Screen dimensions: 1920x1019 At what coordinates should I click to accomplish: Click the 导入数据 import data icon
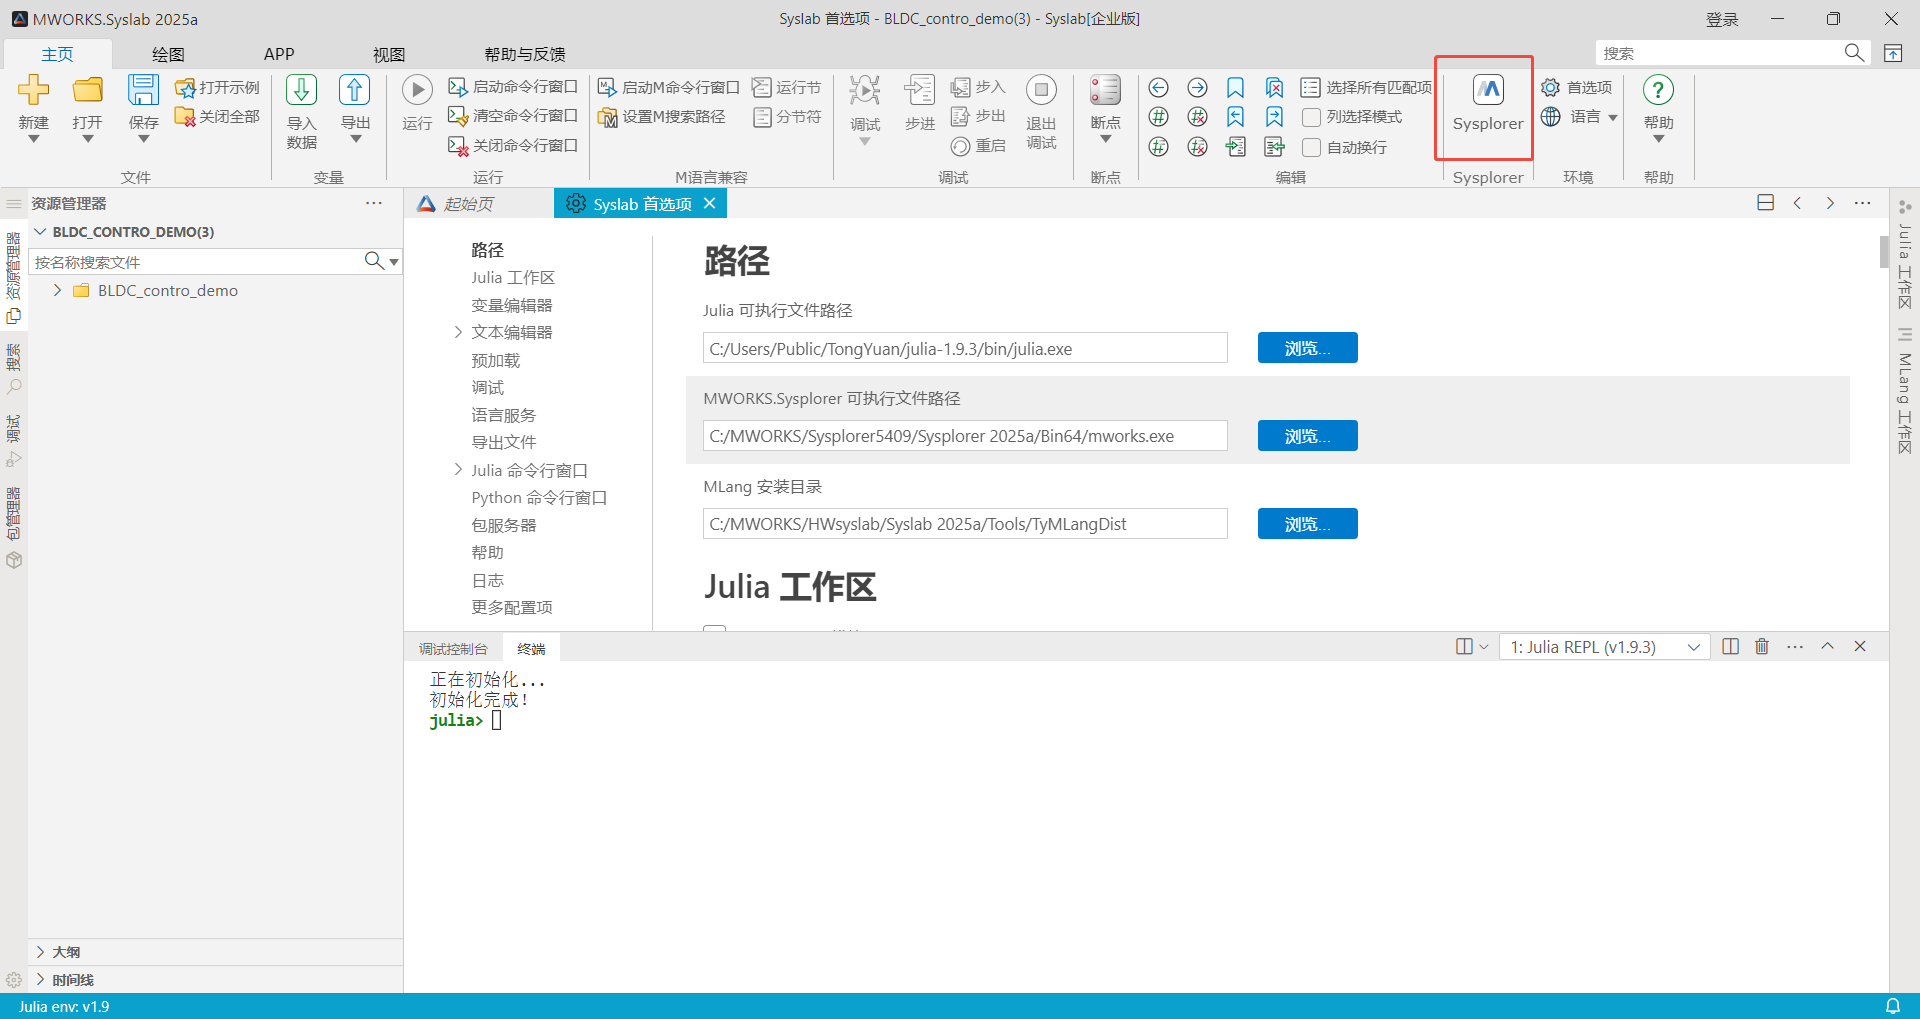[301, 90]
